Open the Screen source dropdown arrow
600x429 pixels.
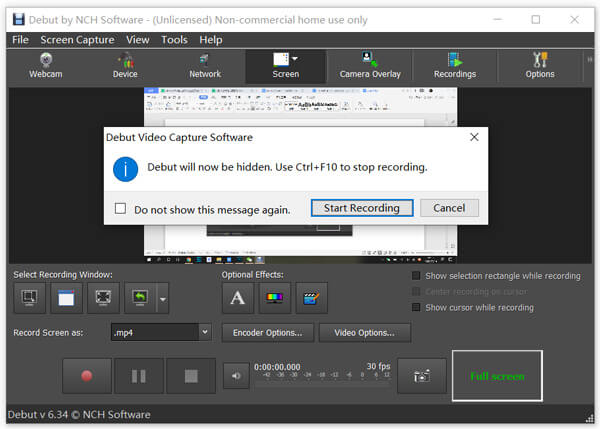pyautogui.click(x=295, y=59)
